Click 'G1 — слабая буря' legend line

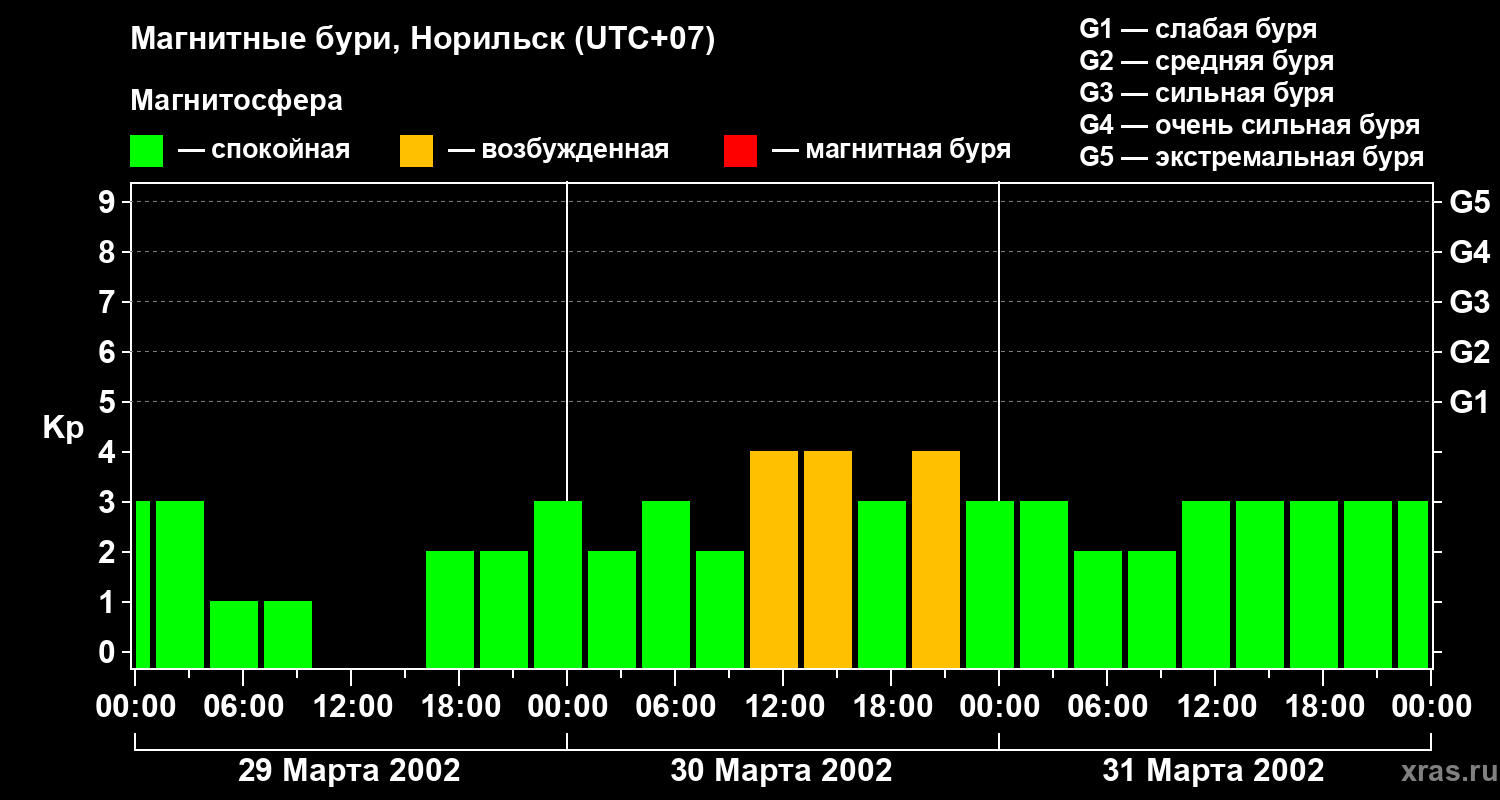point(1198,29)
